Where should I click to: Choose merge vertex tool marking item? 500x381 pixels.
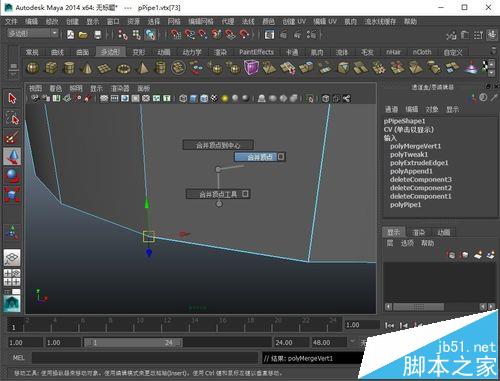[x=218, y=194]
